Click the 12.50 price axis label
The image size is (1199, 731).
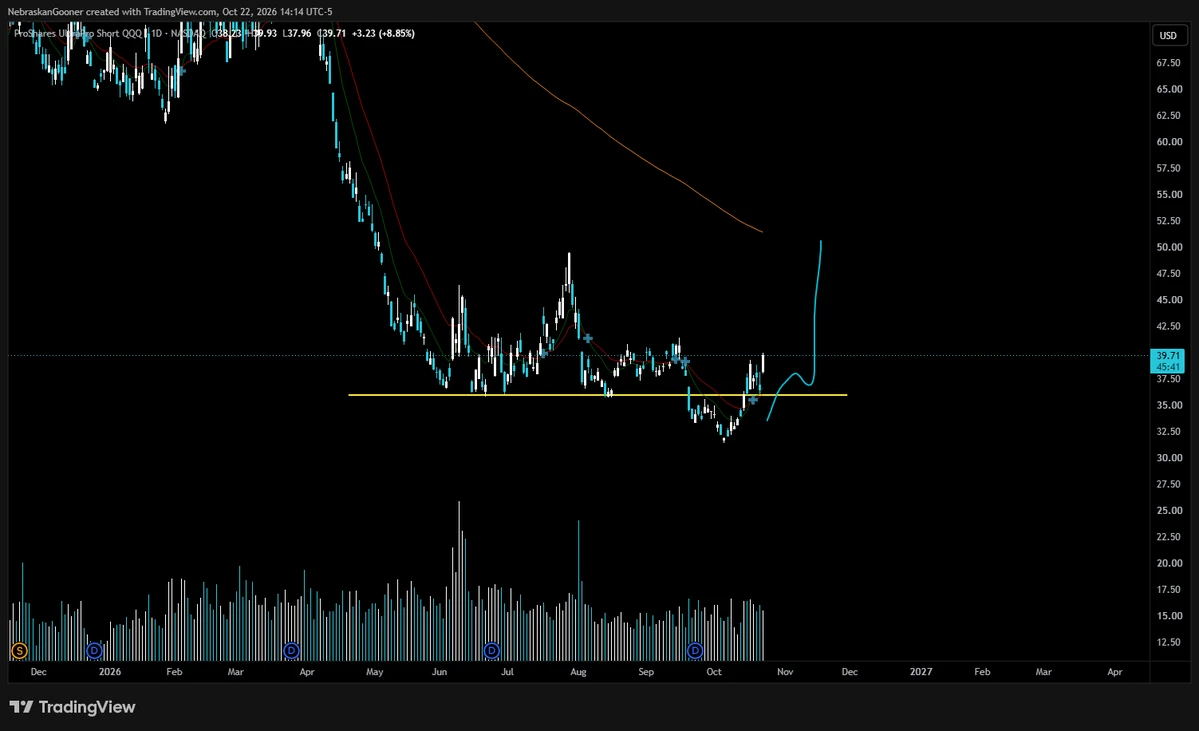coord(1168,642)
